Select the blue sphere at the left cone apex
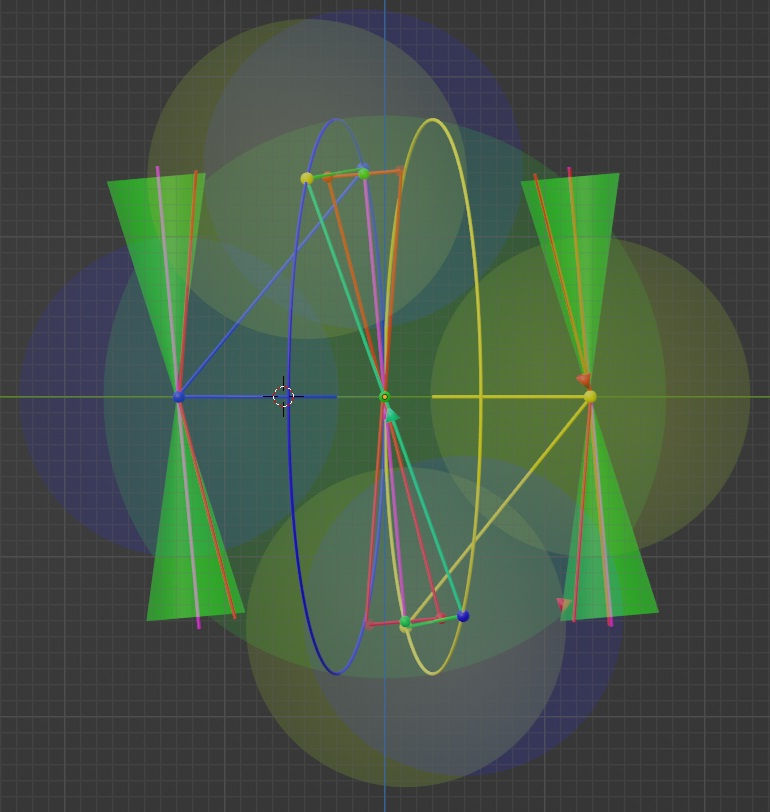 (179, 397)
